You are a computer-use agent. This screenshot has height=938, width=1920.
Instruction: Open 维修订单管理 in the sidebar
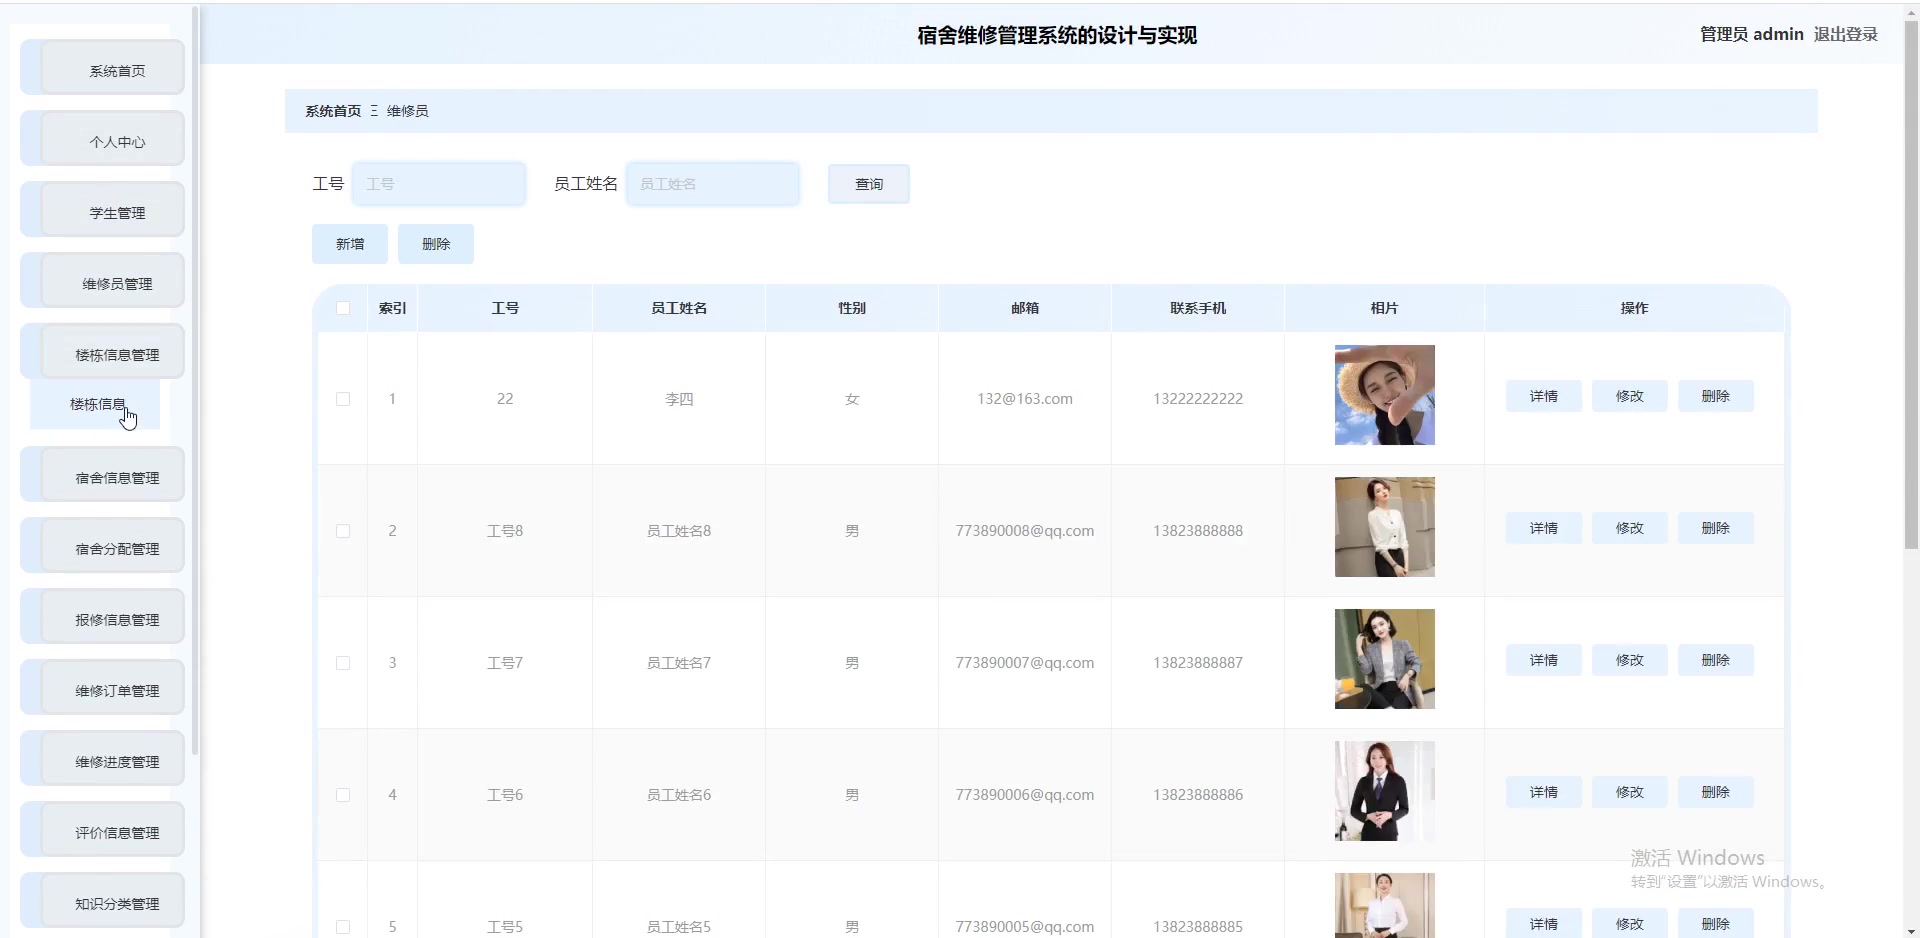click(x=102, y=687)
